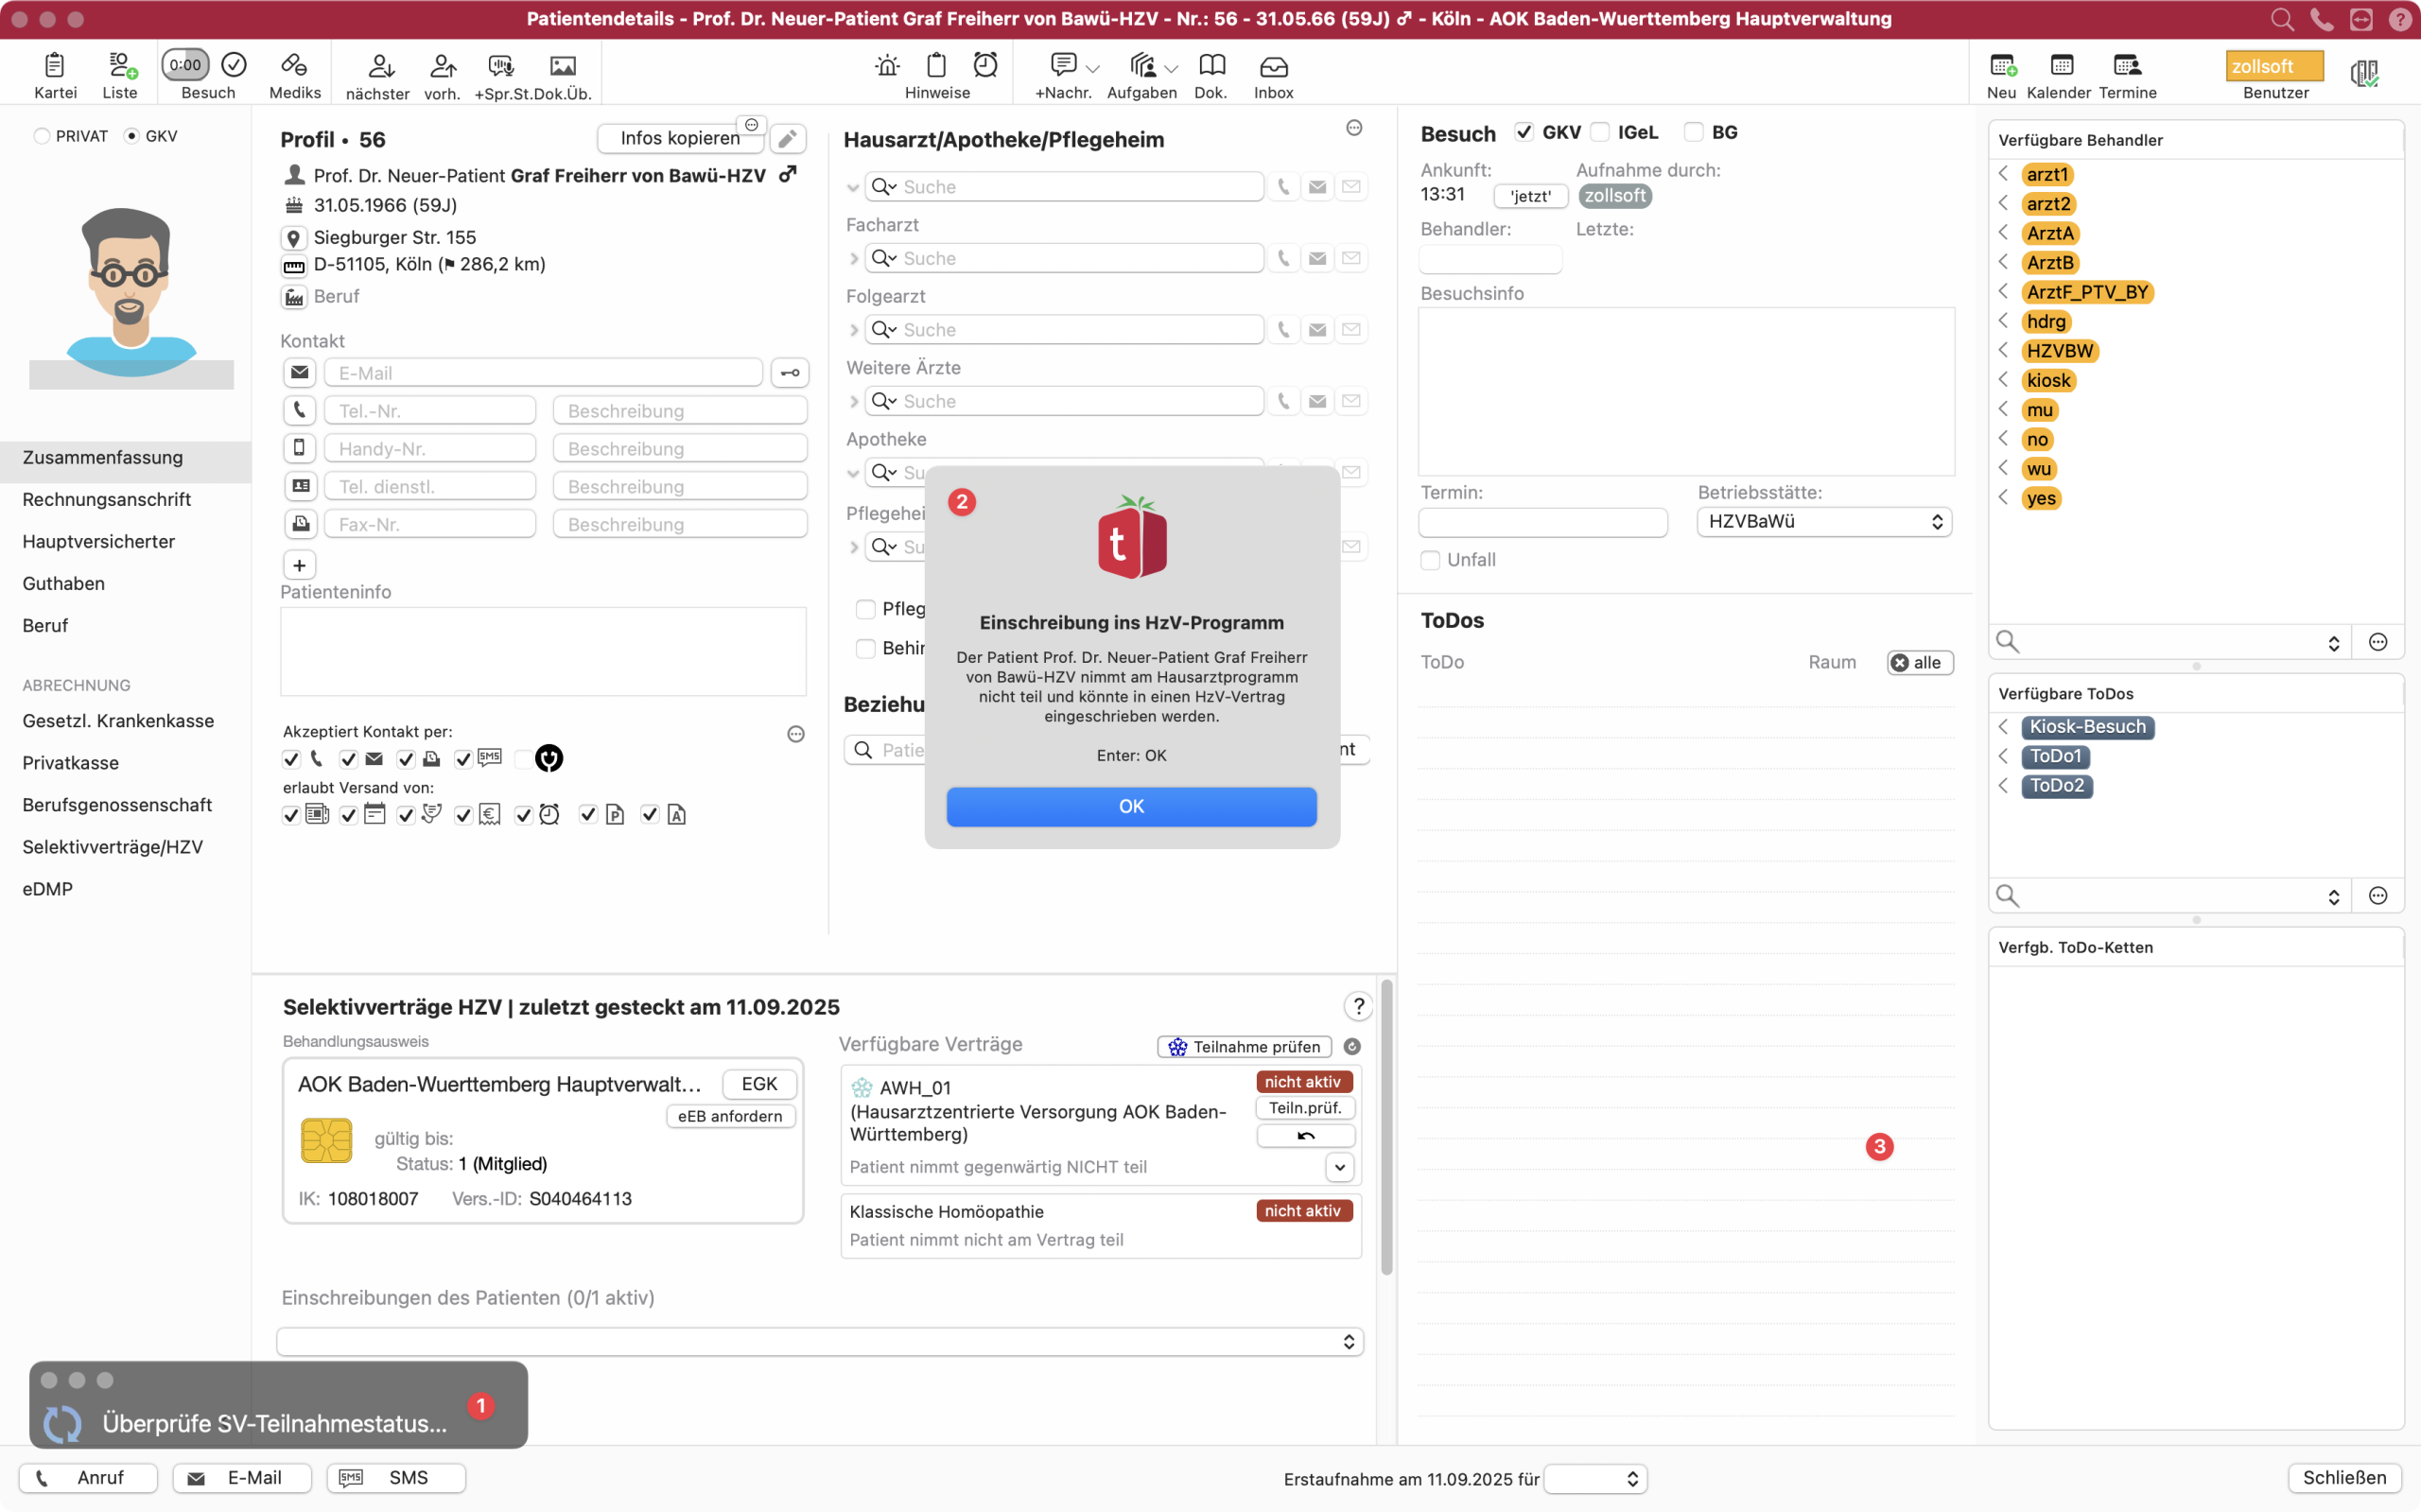Confirm the HzV dialog with OK
This screenshot has width=2421, height=1512.
[x=1131, y=806]
